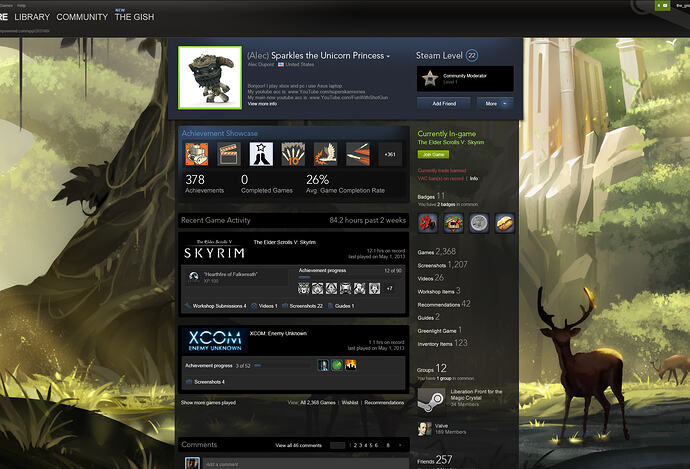Click the Community Moderator star badge icon
The height and width of the screenshot is (469, 690).
point(429,78)
